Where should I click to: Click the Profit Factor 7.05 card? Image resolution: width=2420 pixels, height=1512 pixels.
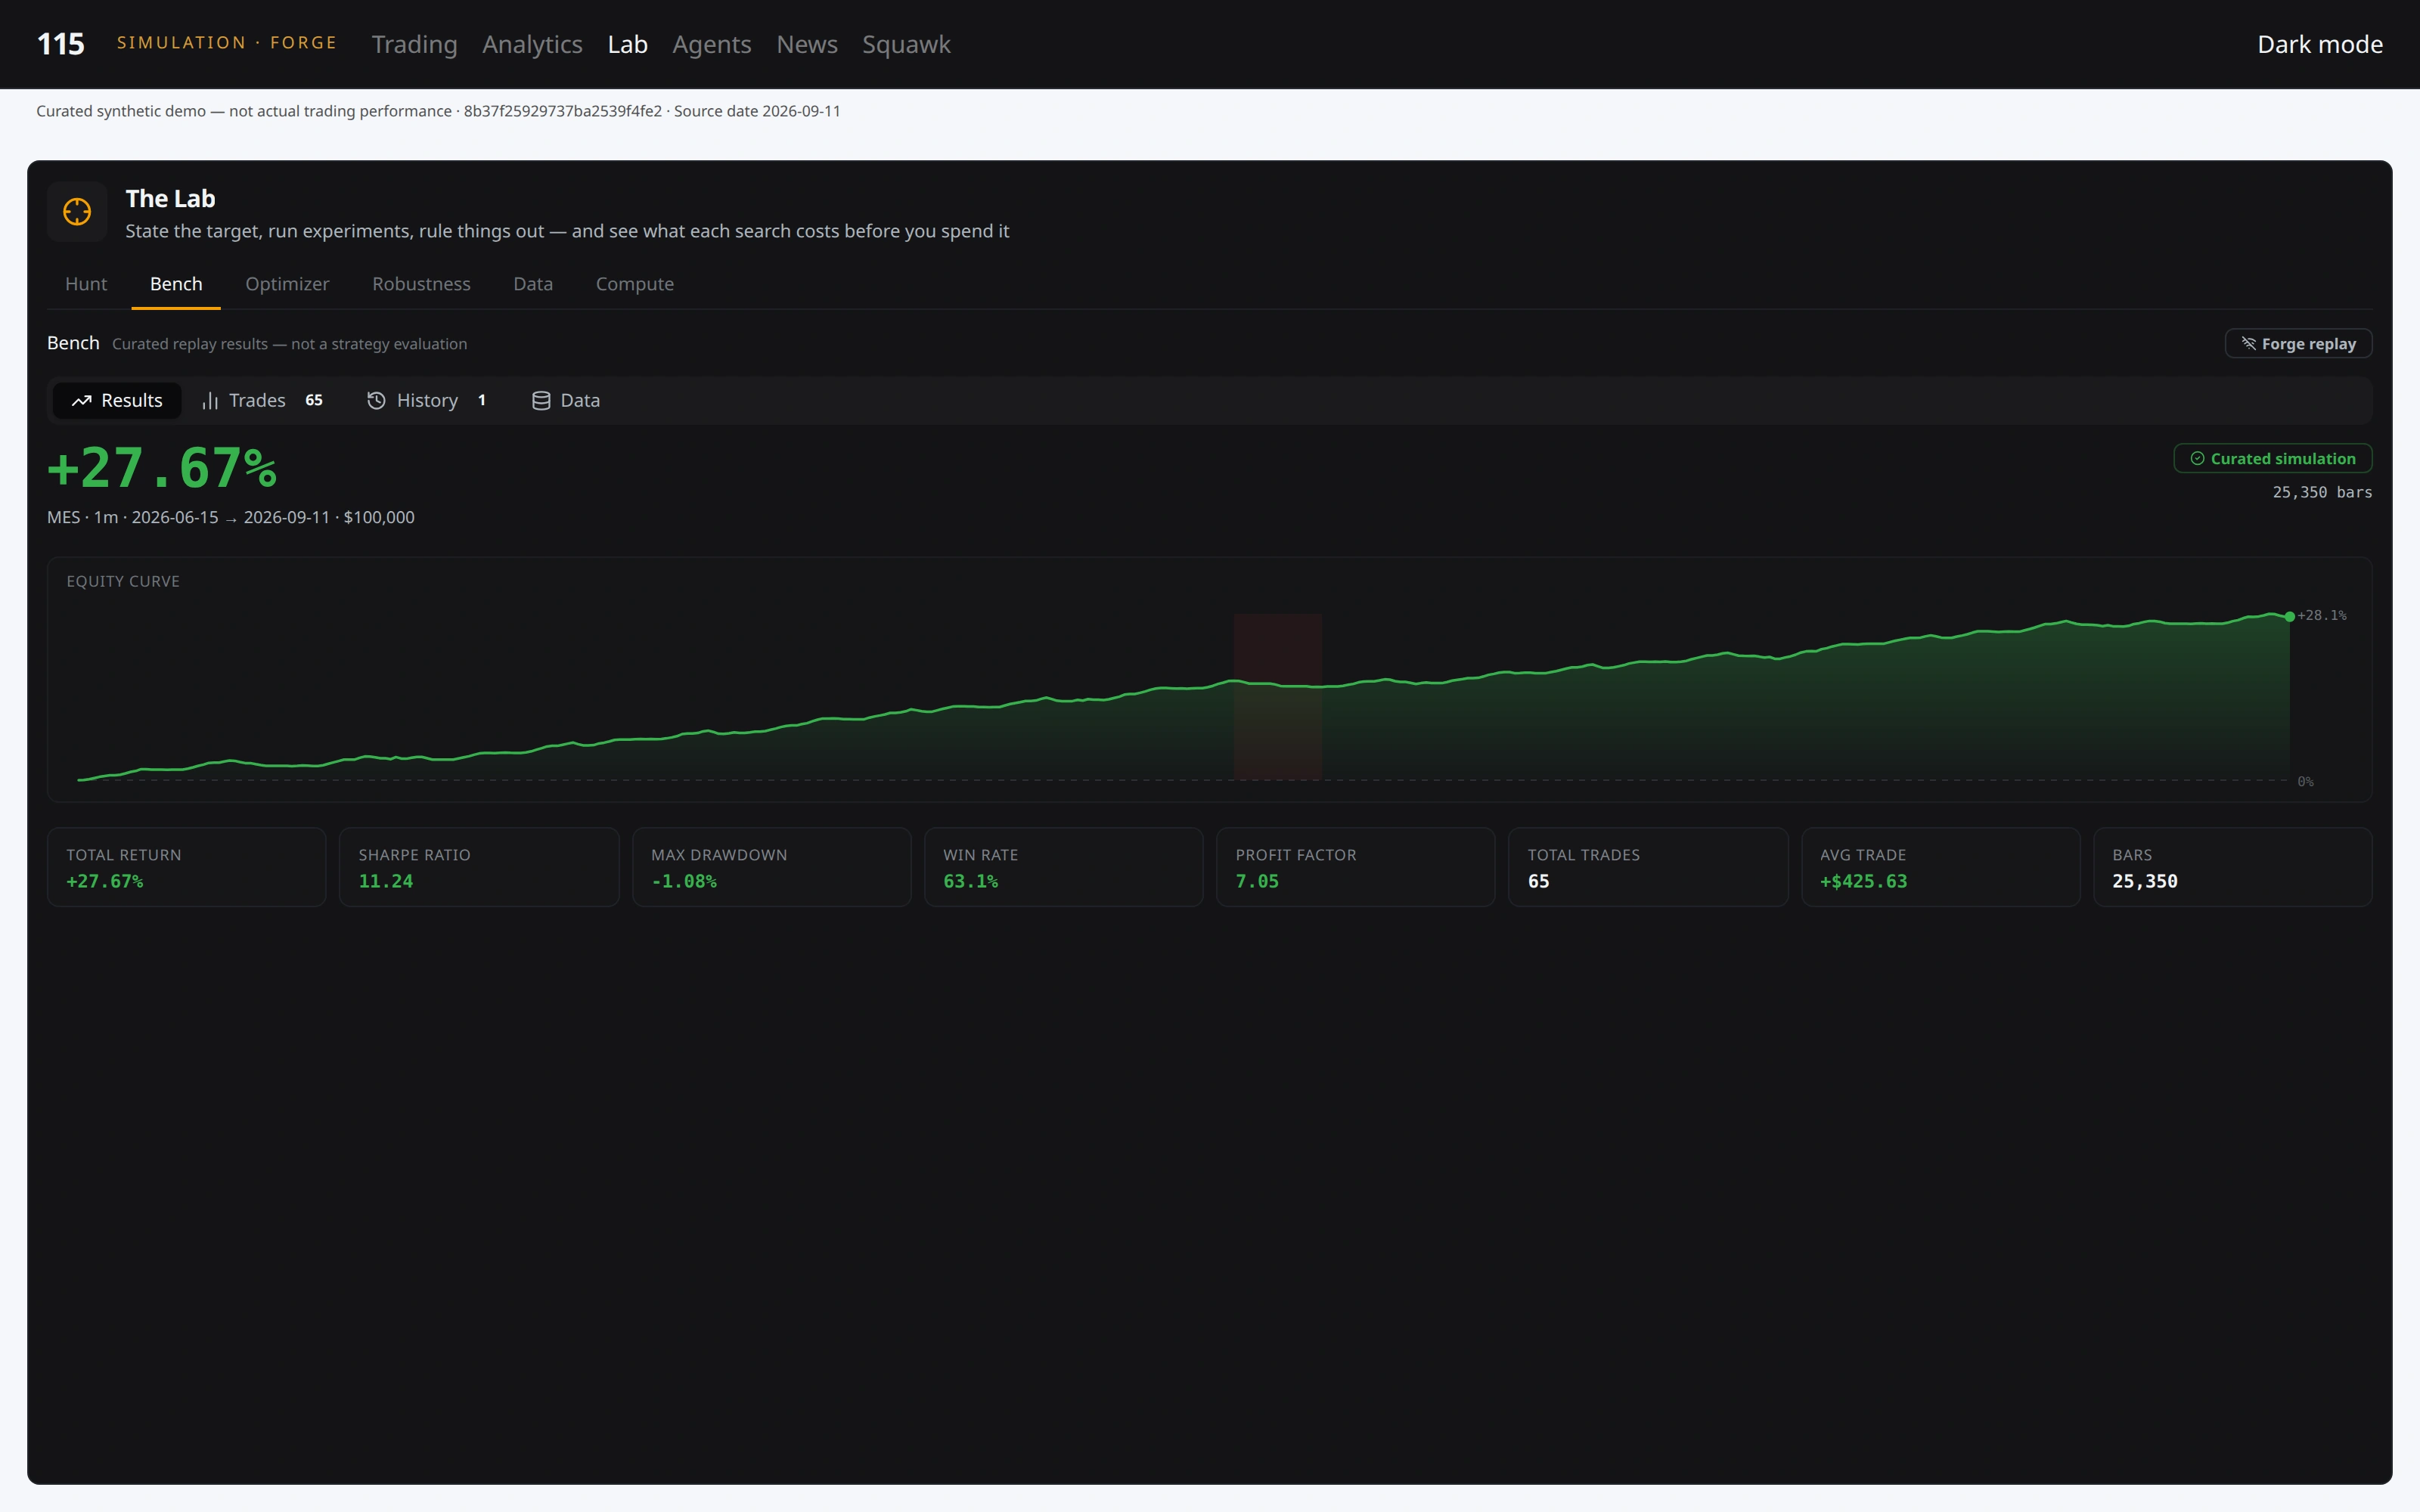click(1355, 867)
